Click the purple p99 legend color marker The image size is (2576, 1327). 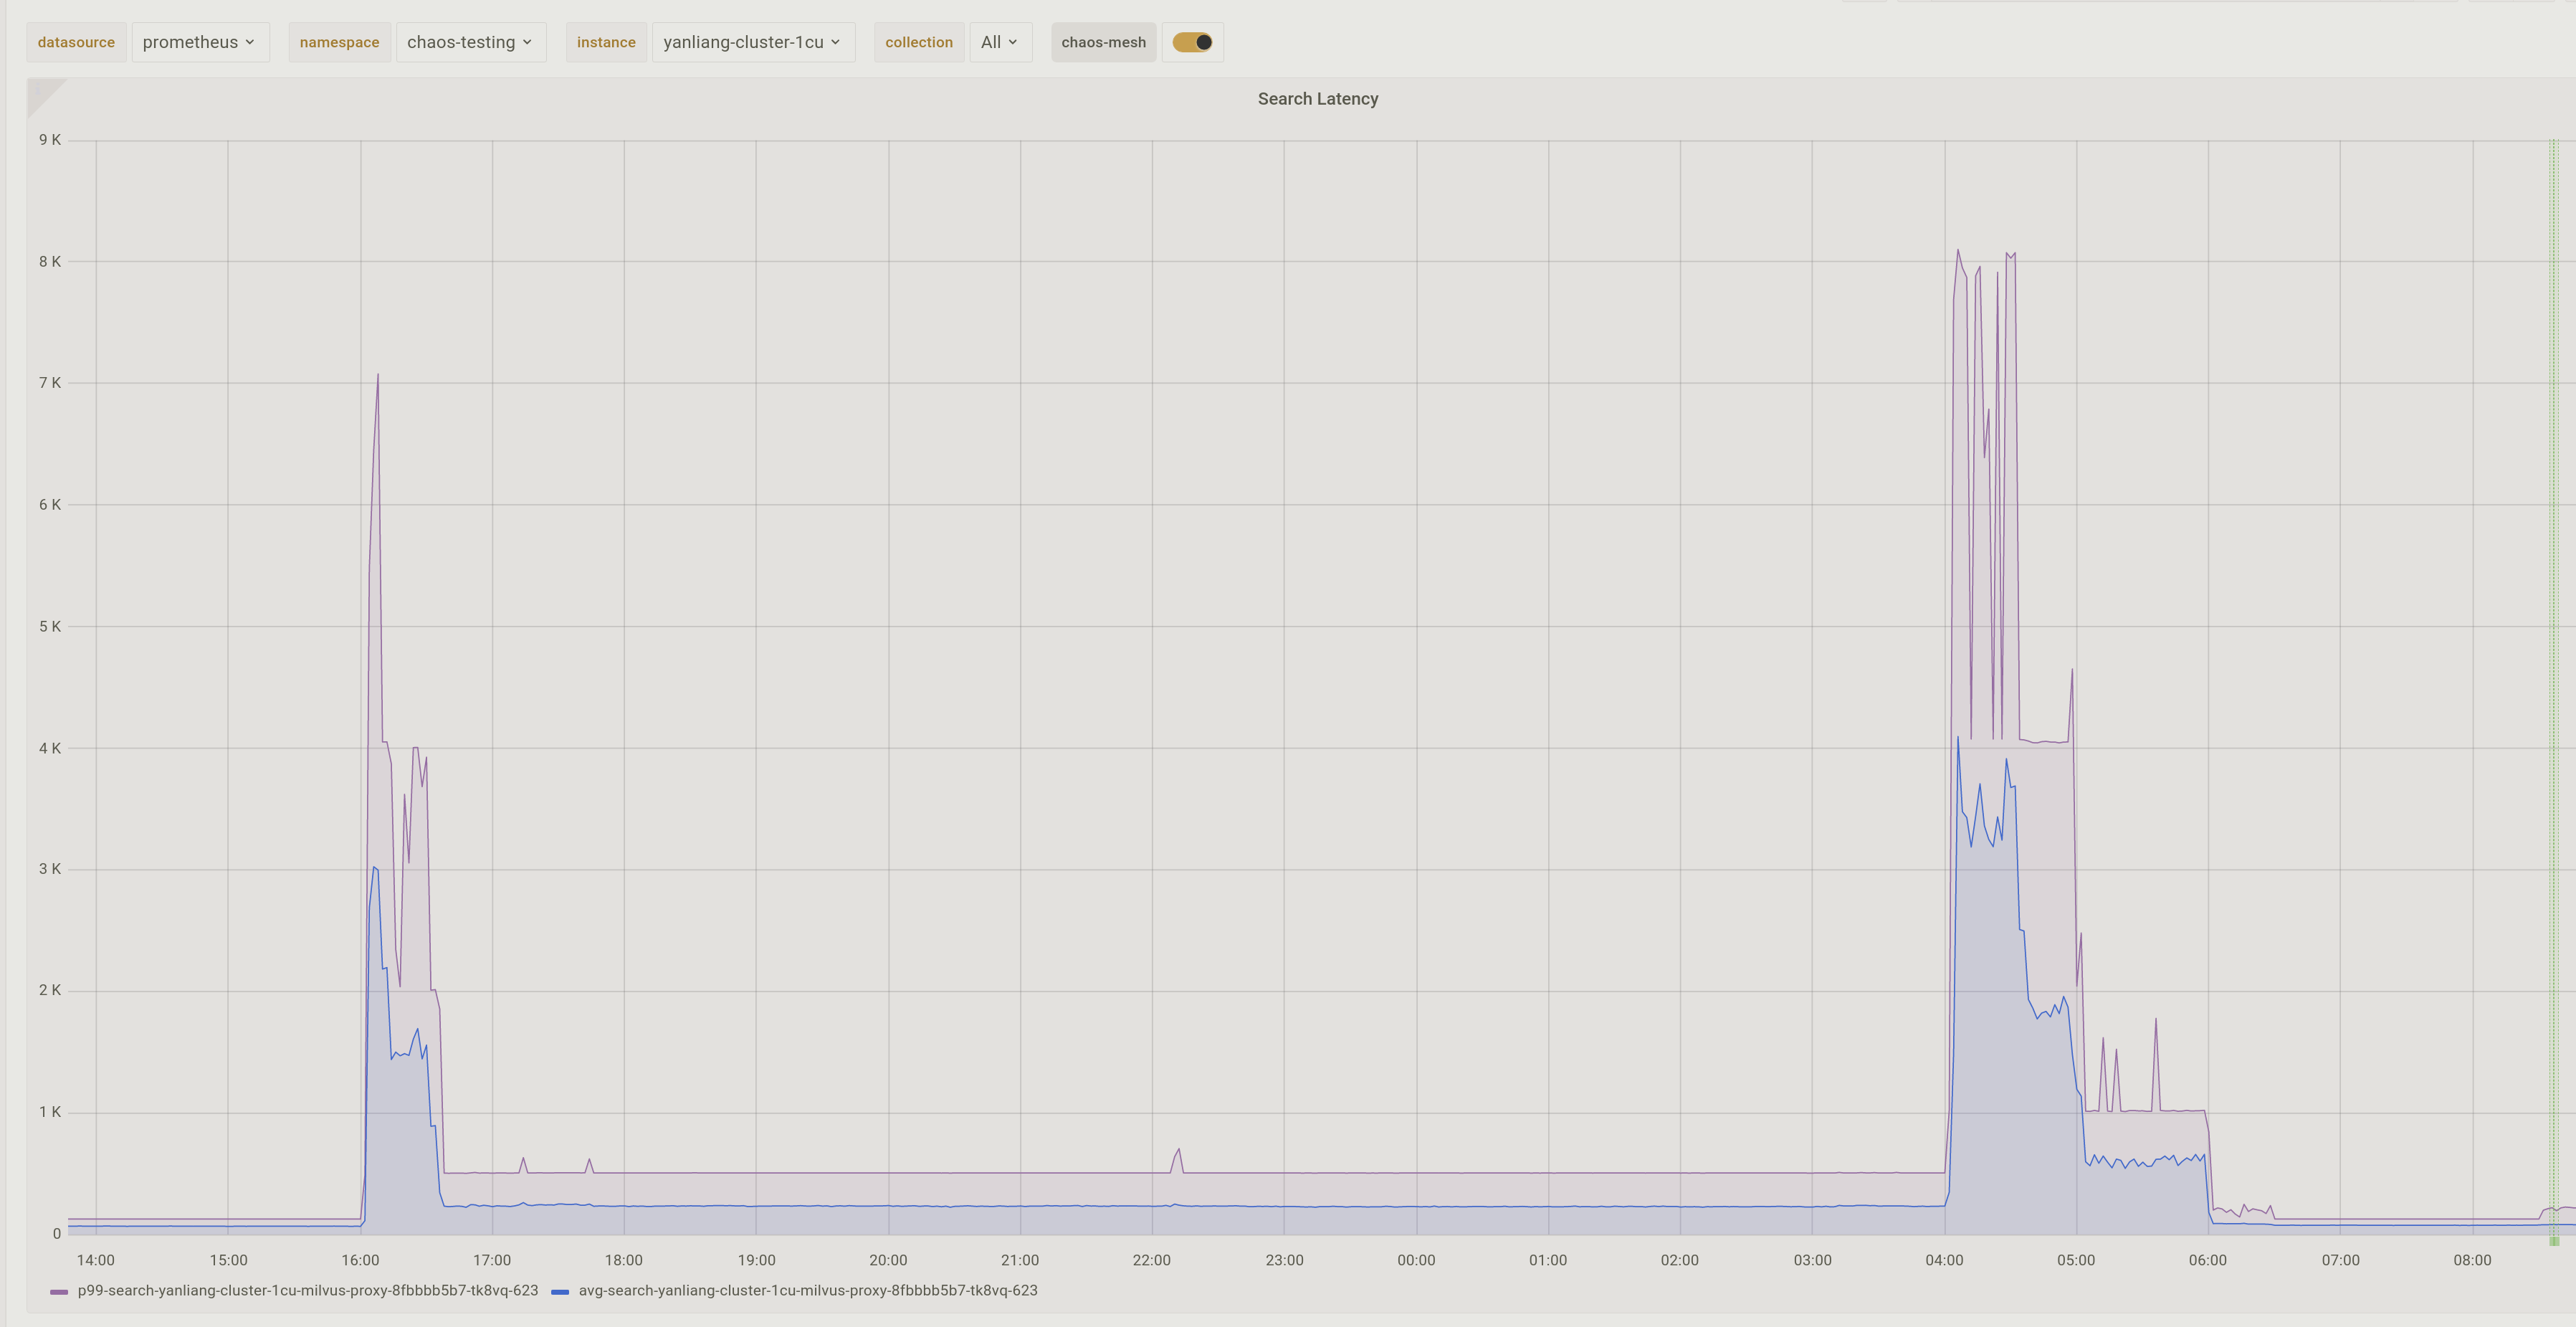click(60, 1291)
